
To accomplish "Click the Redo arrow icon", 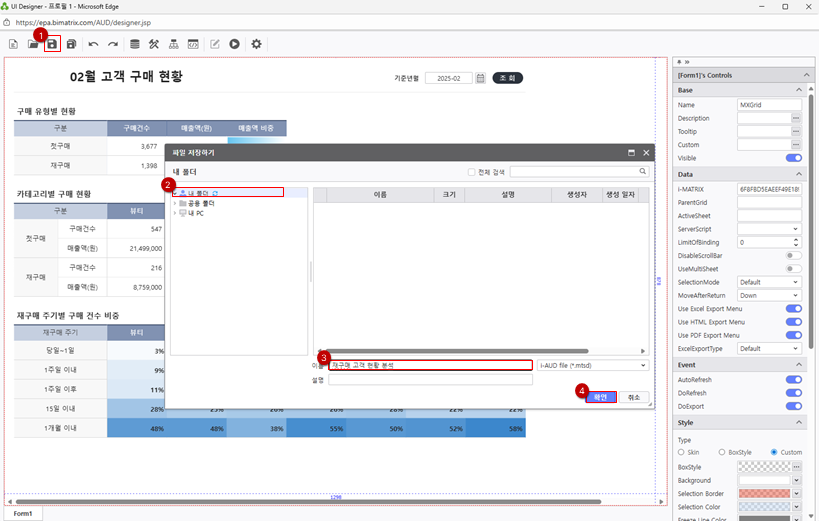I will point(113,44).
